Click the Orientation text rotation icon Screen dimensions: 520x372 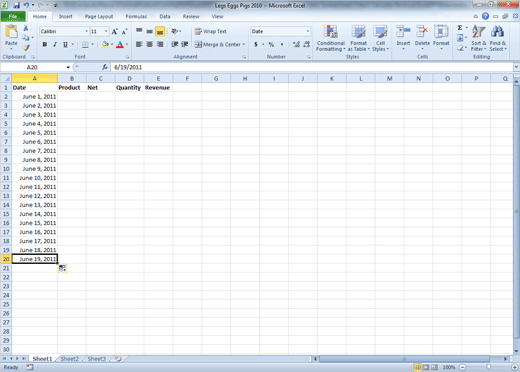[175, 31]
